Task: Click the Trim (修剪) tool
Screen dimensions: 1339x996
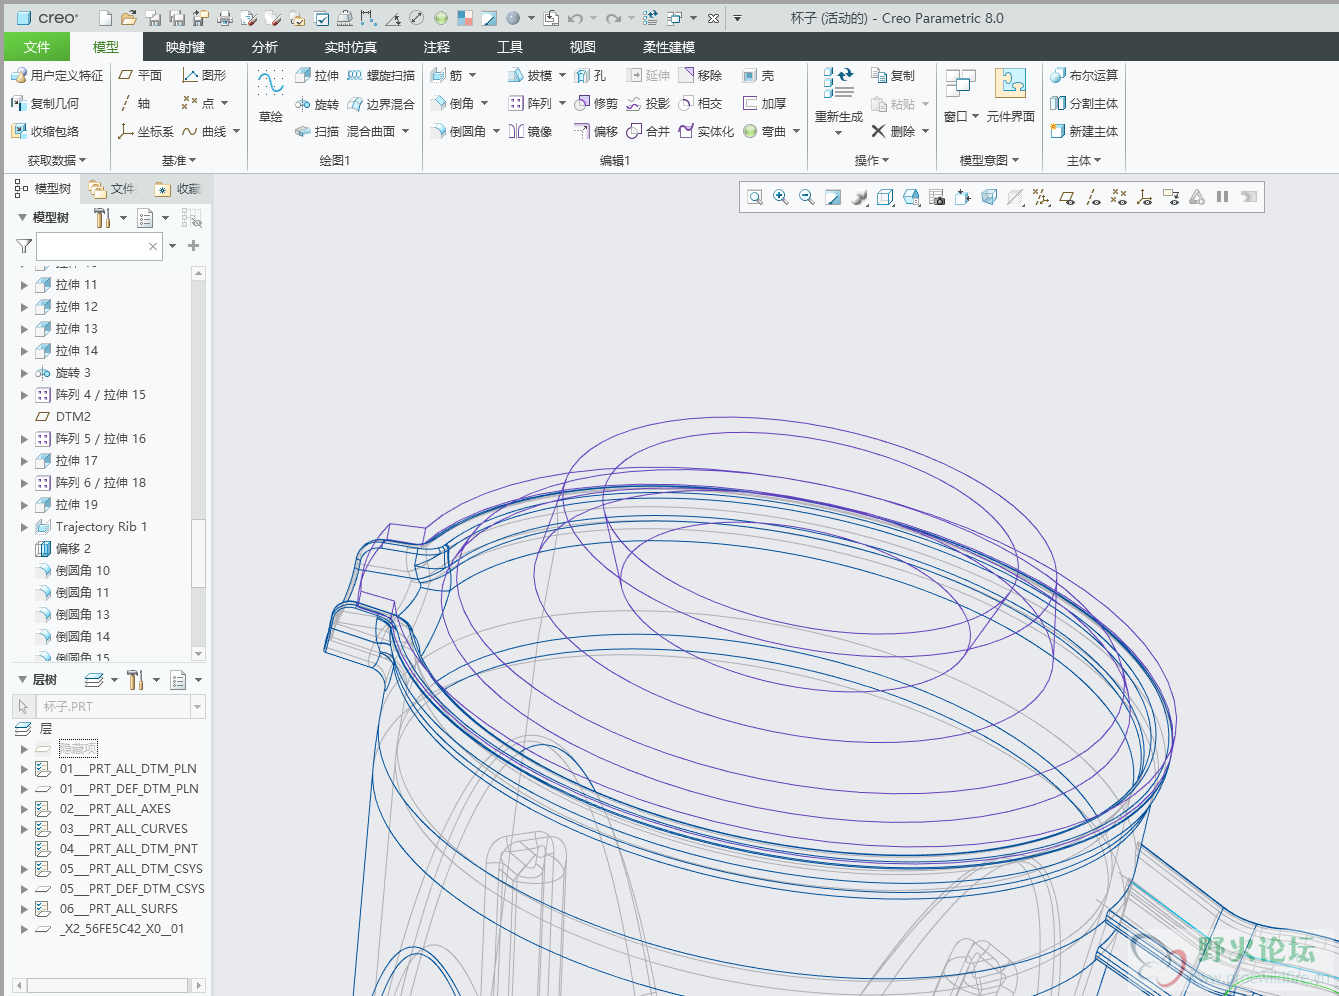Action: 596,103
